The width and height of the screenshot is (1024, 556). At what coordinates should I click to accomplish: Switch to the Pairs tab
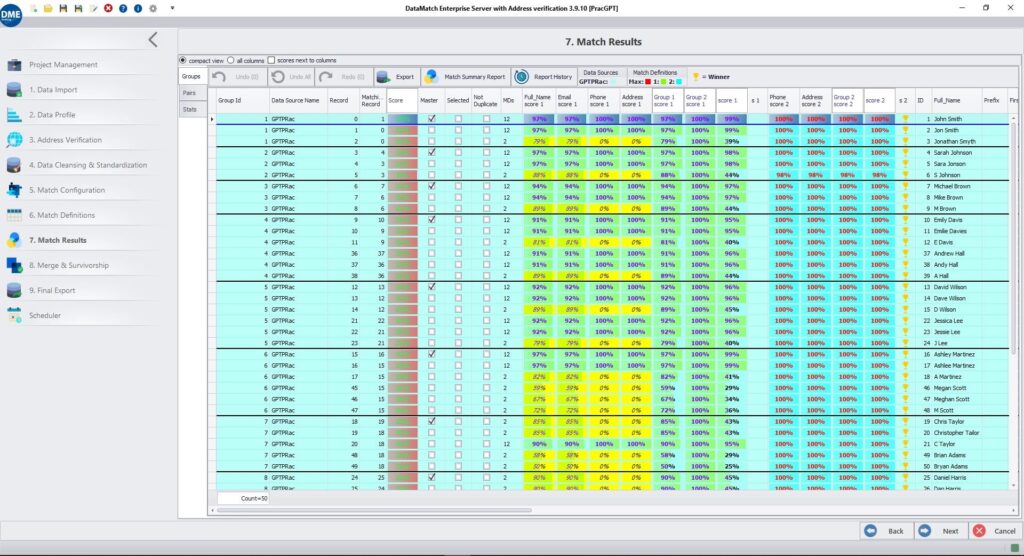(190, 92)
